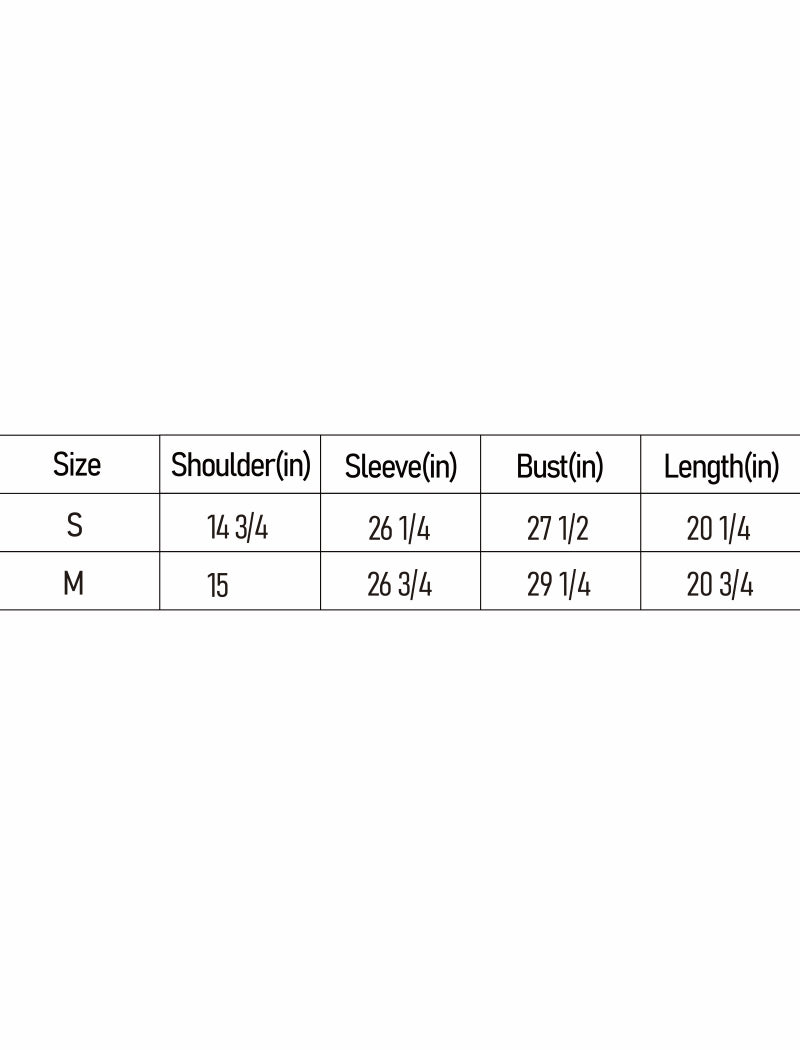Select length value 20 1/4 for size S
Image resolution: width=800 pixels, height=1050 pixels.
[x=718, y=528]
